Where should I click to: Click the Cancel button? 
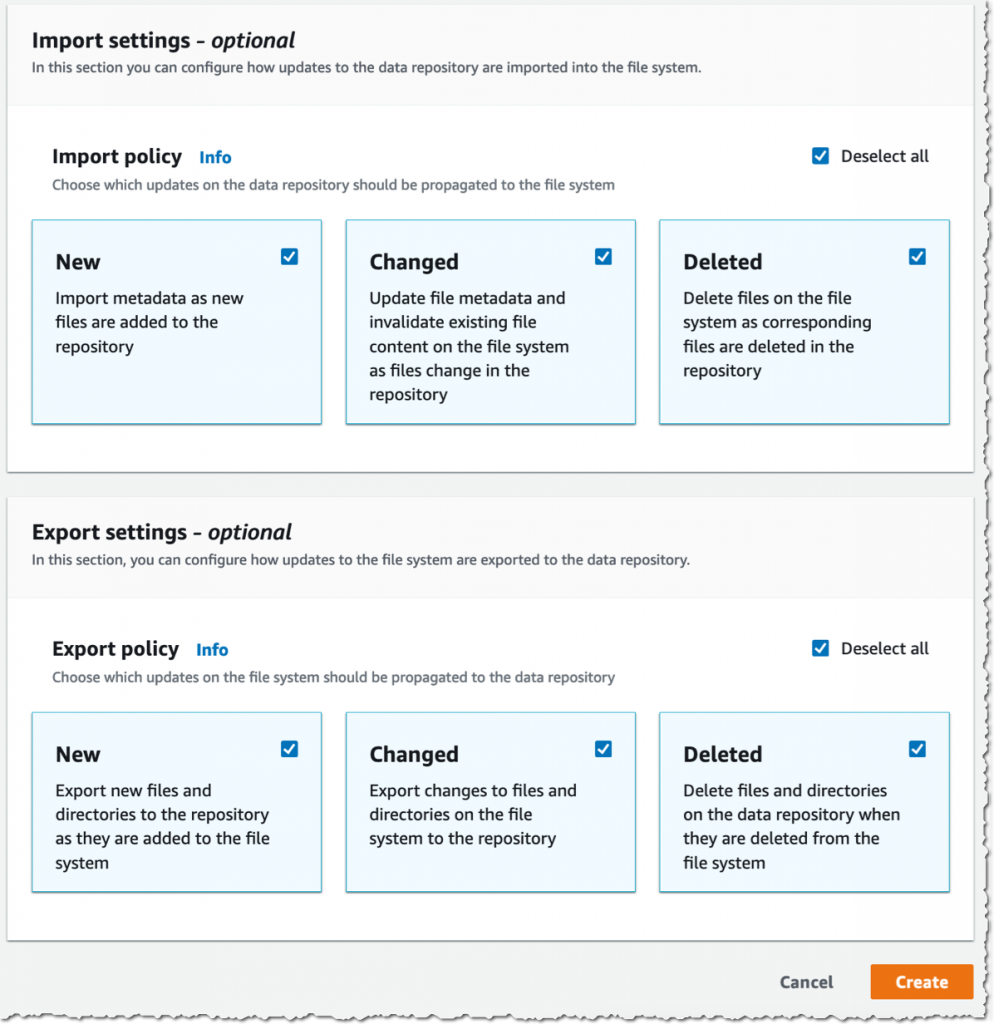point(807,982)
